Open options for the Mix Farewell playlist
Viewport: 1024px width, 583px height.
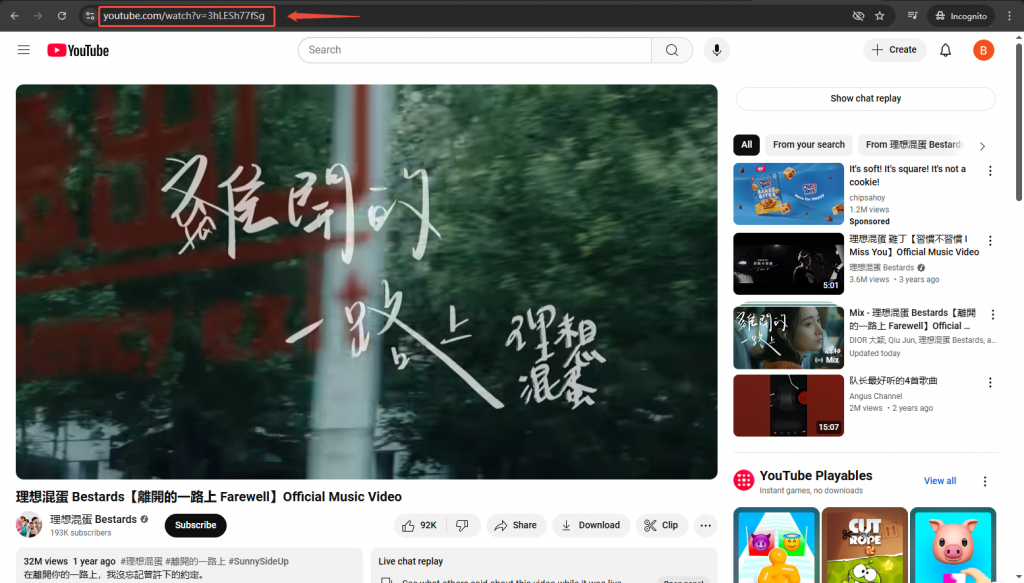point(992,315)
